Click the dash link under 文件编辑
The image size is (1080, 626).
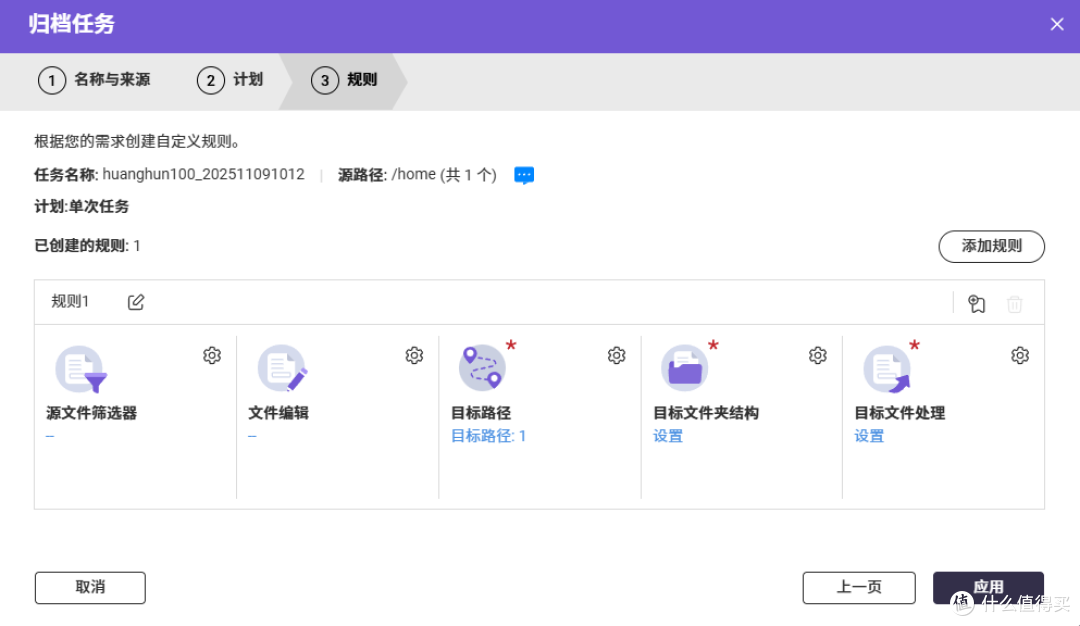click(x=252, y=436)
